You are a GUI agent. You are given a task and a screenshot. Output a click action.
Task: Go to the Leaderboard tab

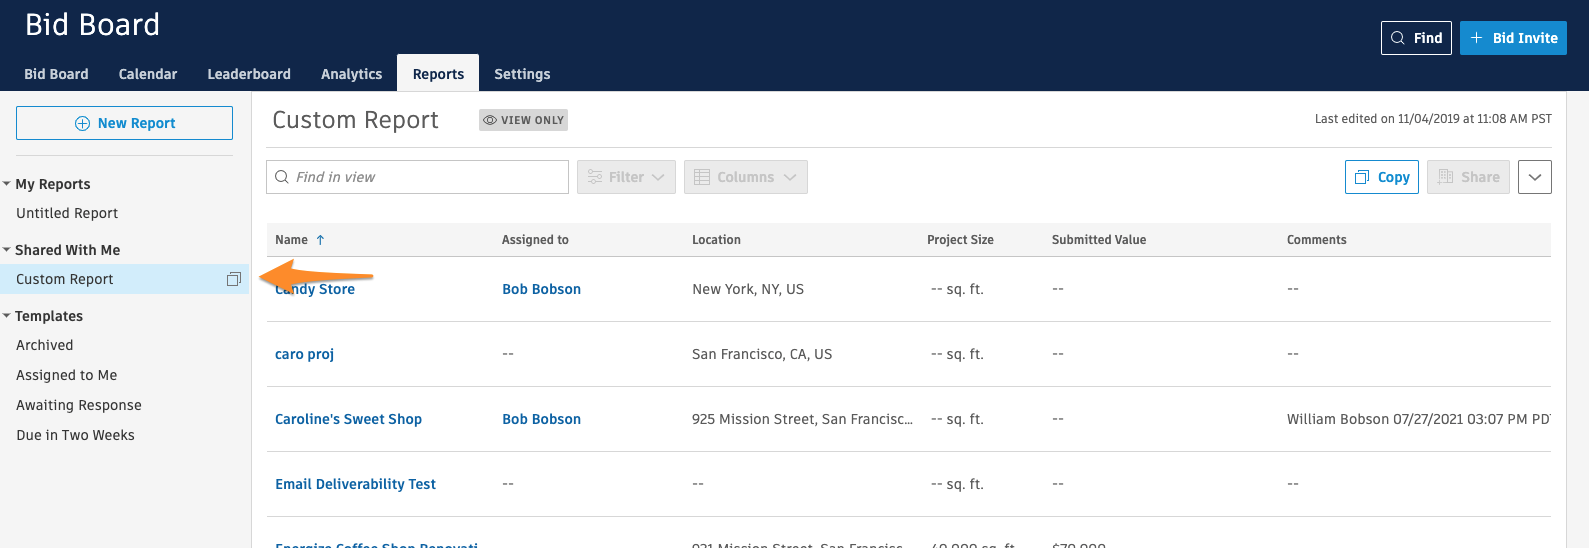click(x=249, y=74)
